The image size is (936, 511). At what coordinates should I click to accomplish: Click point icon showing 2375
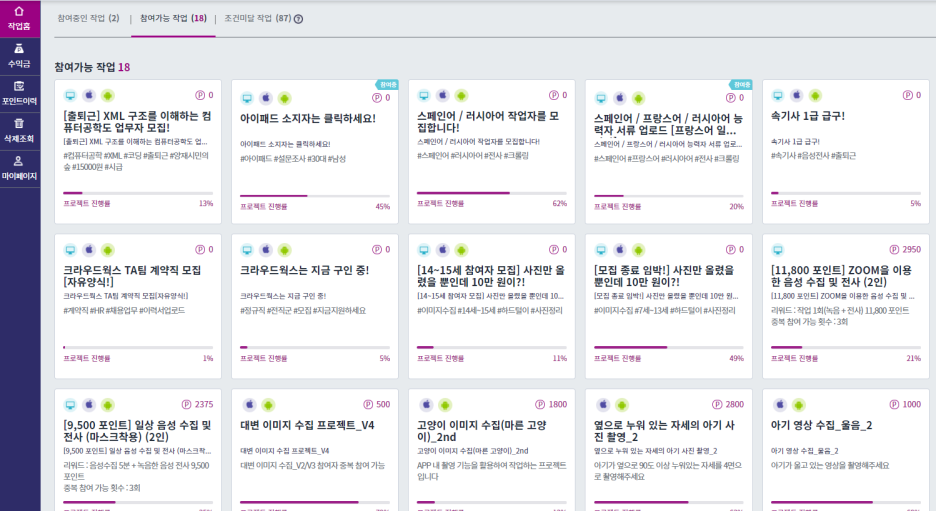(186, 404)
